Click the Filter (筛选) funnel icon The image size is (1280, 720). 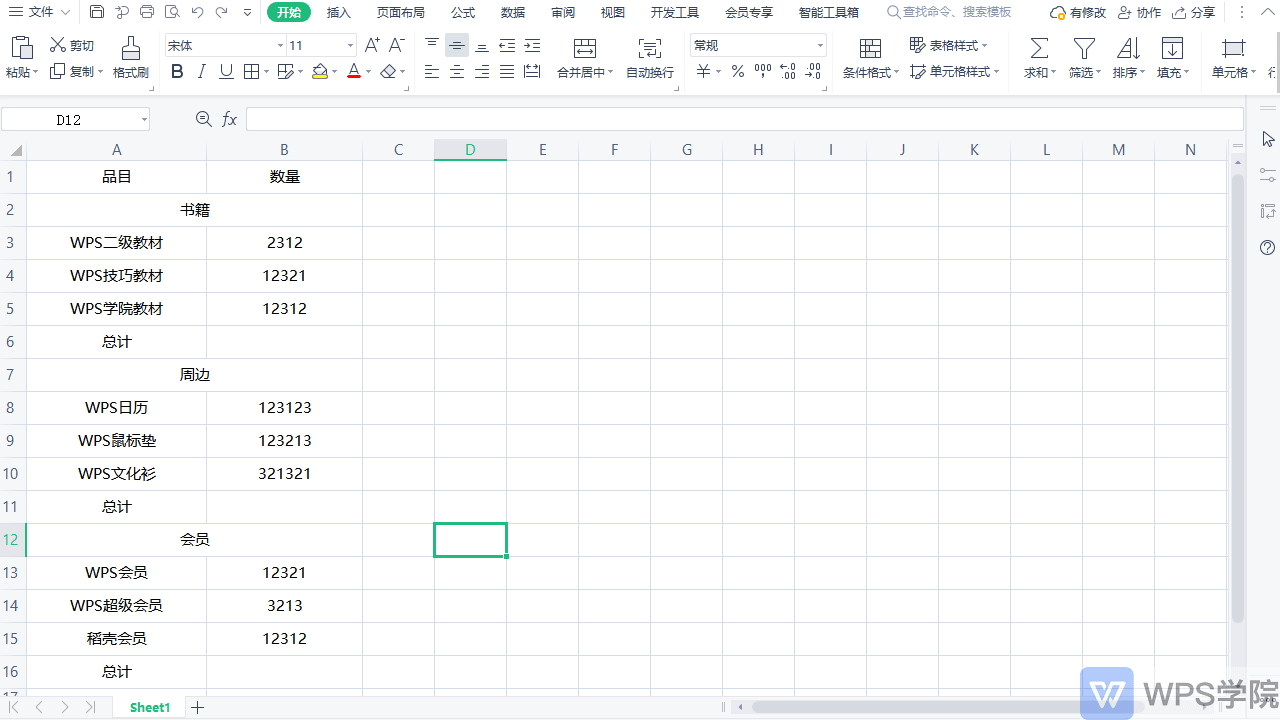(1083, 49)
